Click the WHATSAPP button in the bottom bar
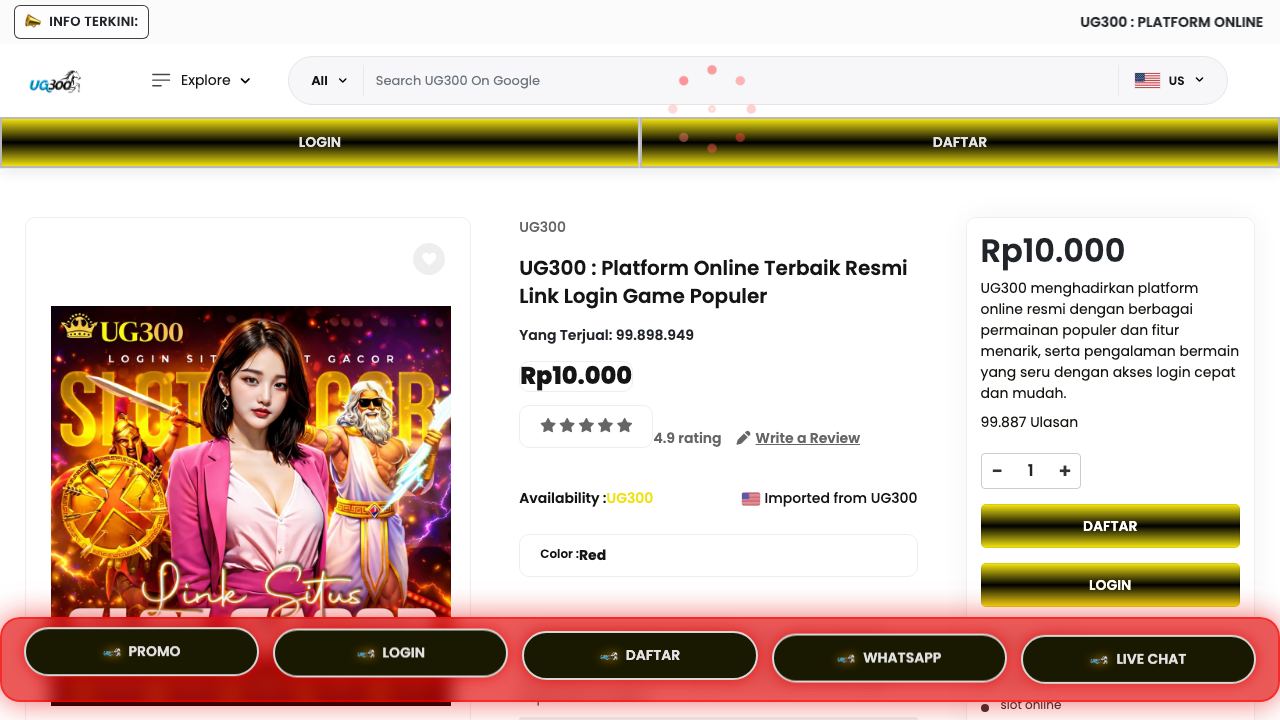 (x=889, y=658)
